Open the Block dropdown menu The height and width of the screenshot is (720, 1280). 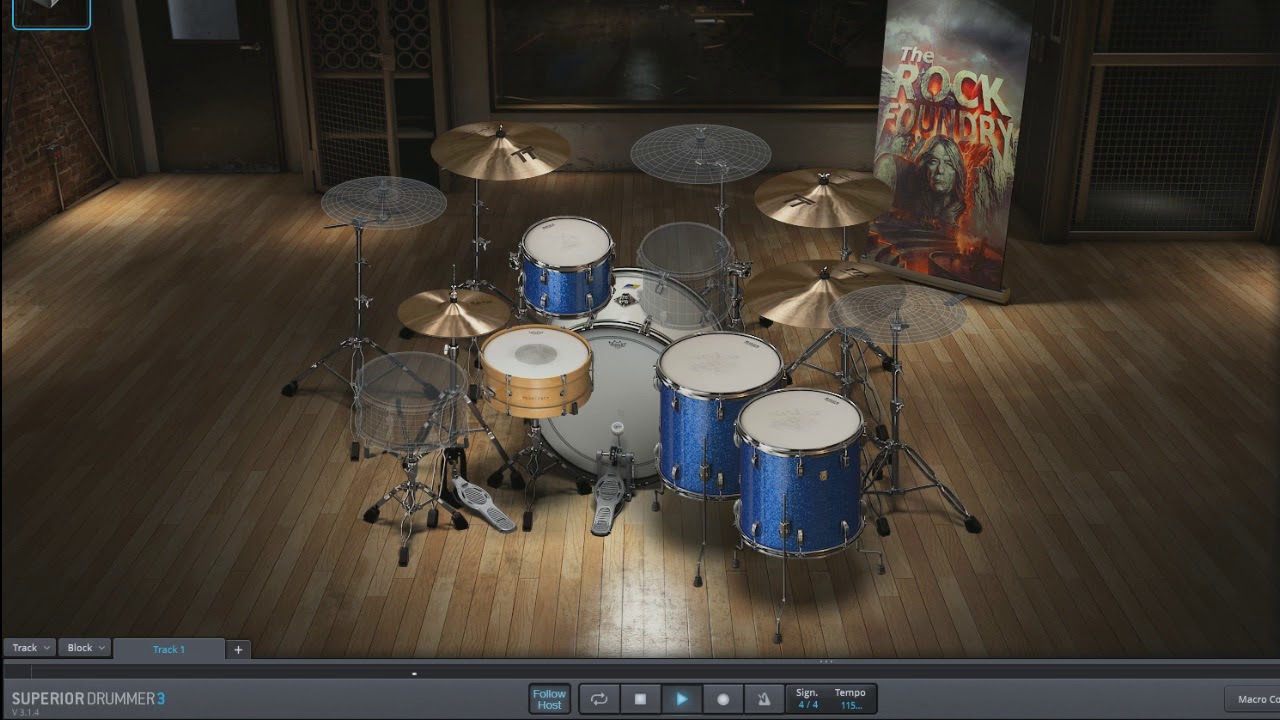click(85, 648)
